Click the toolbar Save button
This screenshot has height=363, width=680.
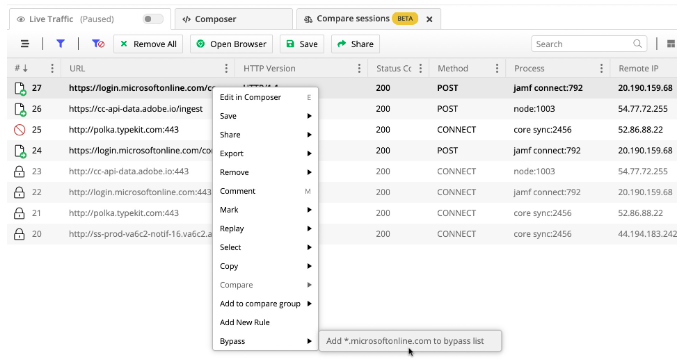point(302,44)
